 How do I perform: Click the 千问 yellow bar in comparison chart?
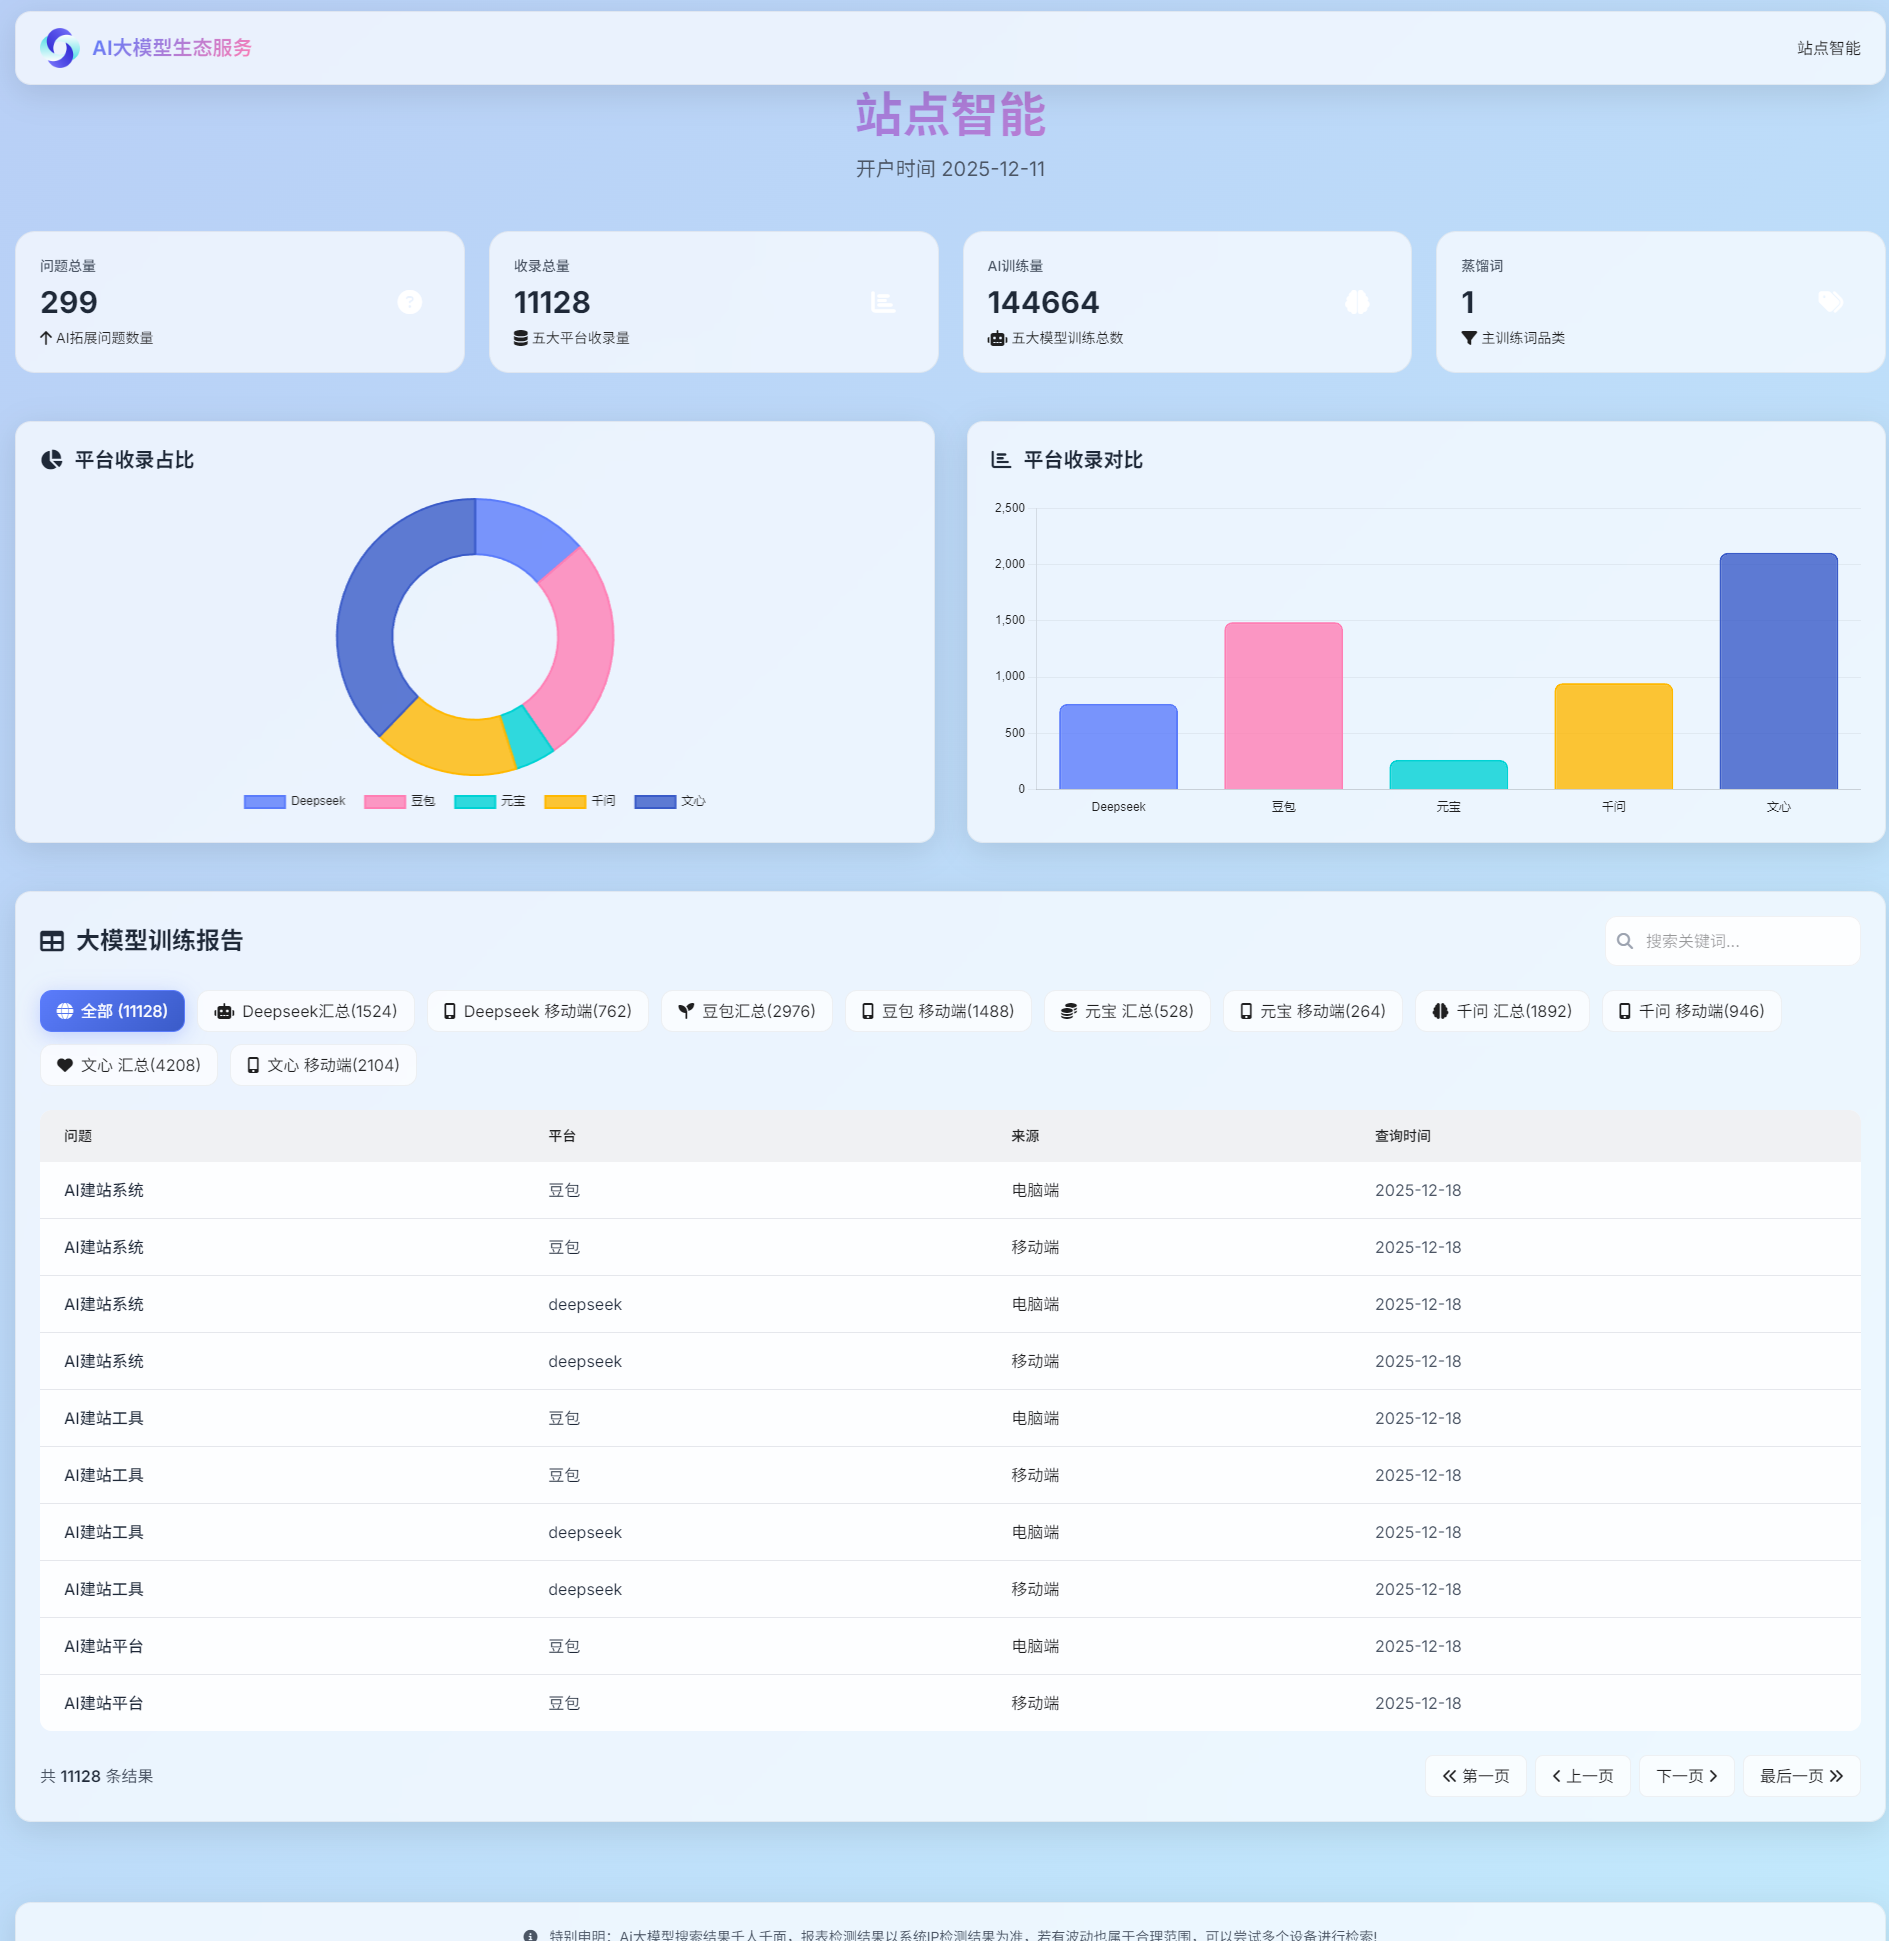click(1614, 737)
